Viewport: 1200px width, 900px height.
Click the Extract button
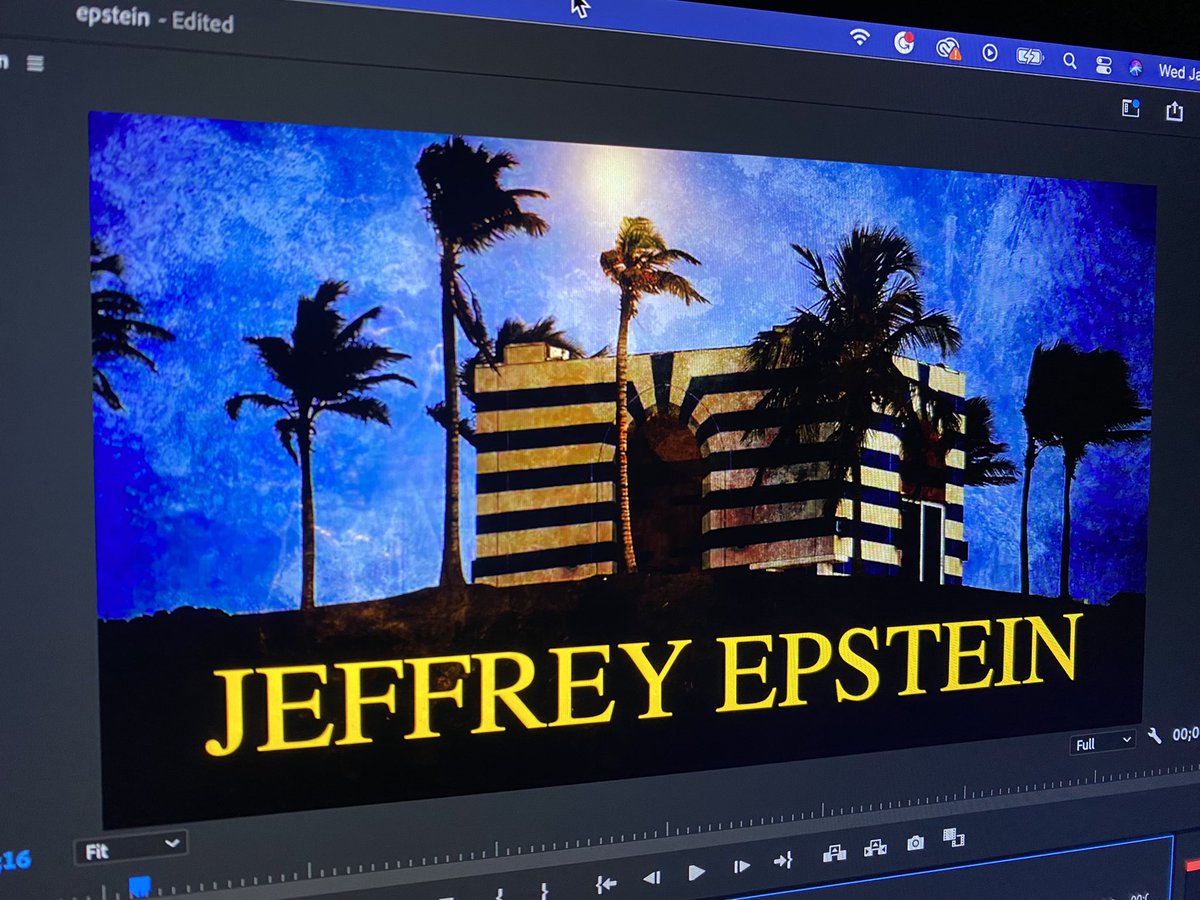pyautogui.click(x=875, y=848)
